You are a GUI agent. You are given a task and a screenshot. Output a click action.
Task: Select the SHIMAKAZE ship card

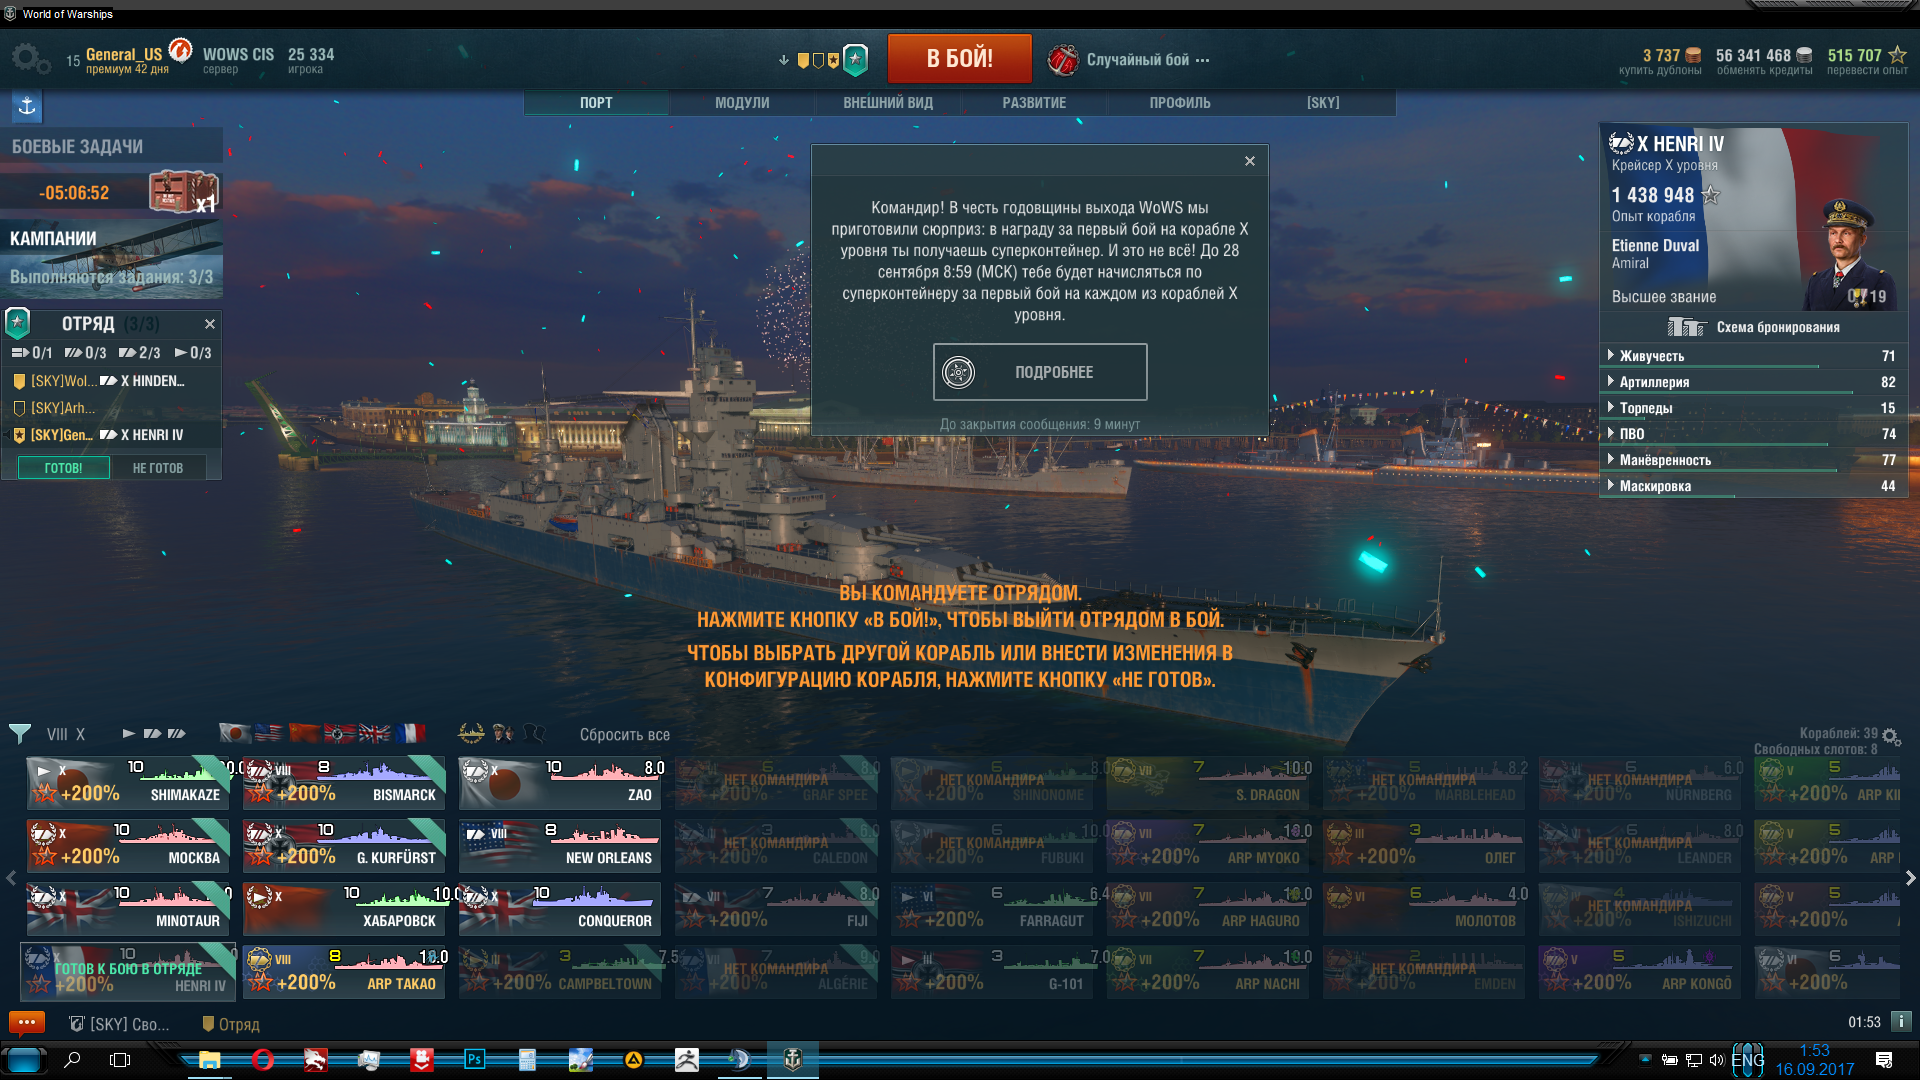[127, 783]
